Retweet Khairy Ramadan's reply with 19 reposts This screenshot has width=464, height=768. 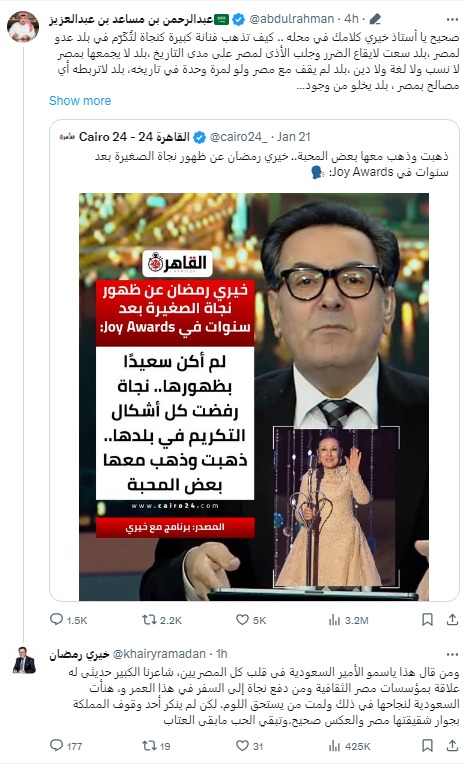click(x=156, y=745)
